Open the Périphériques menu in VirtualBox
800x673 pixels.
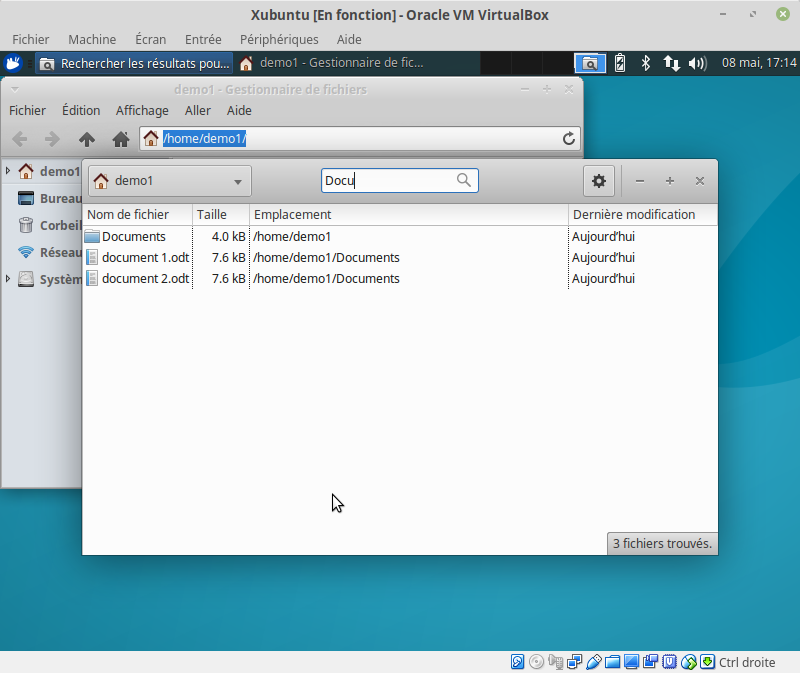click(x=279, y=39)
